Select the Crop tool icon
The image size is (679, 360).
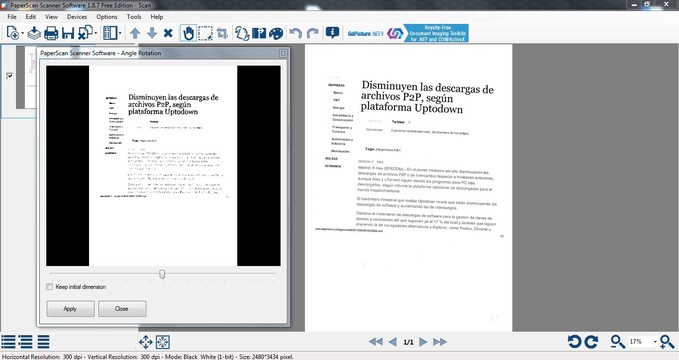(x=222, y=33)
